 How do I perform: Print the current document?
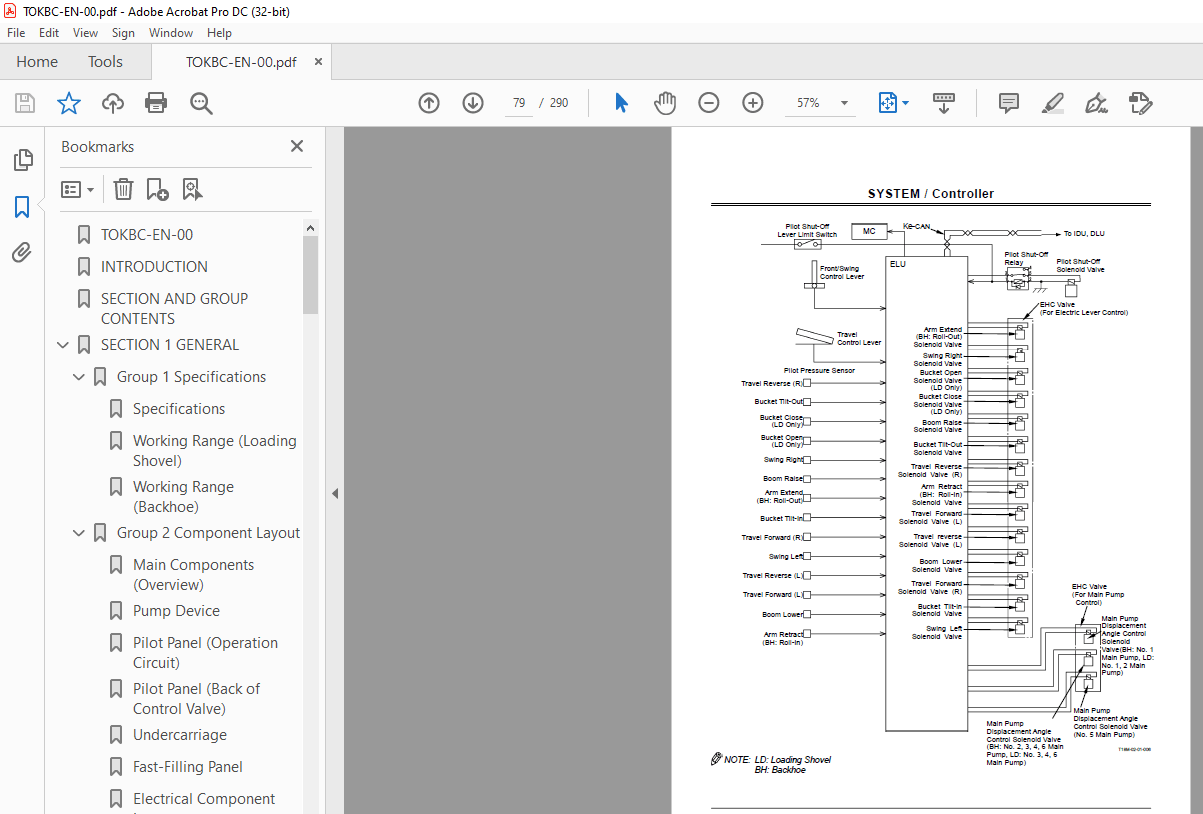156,102
